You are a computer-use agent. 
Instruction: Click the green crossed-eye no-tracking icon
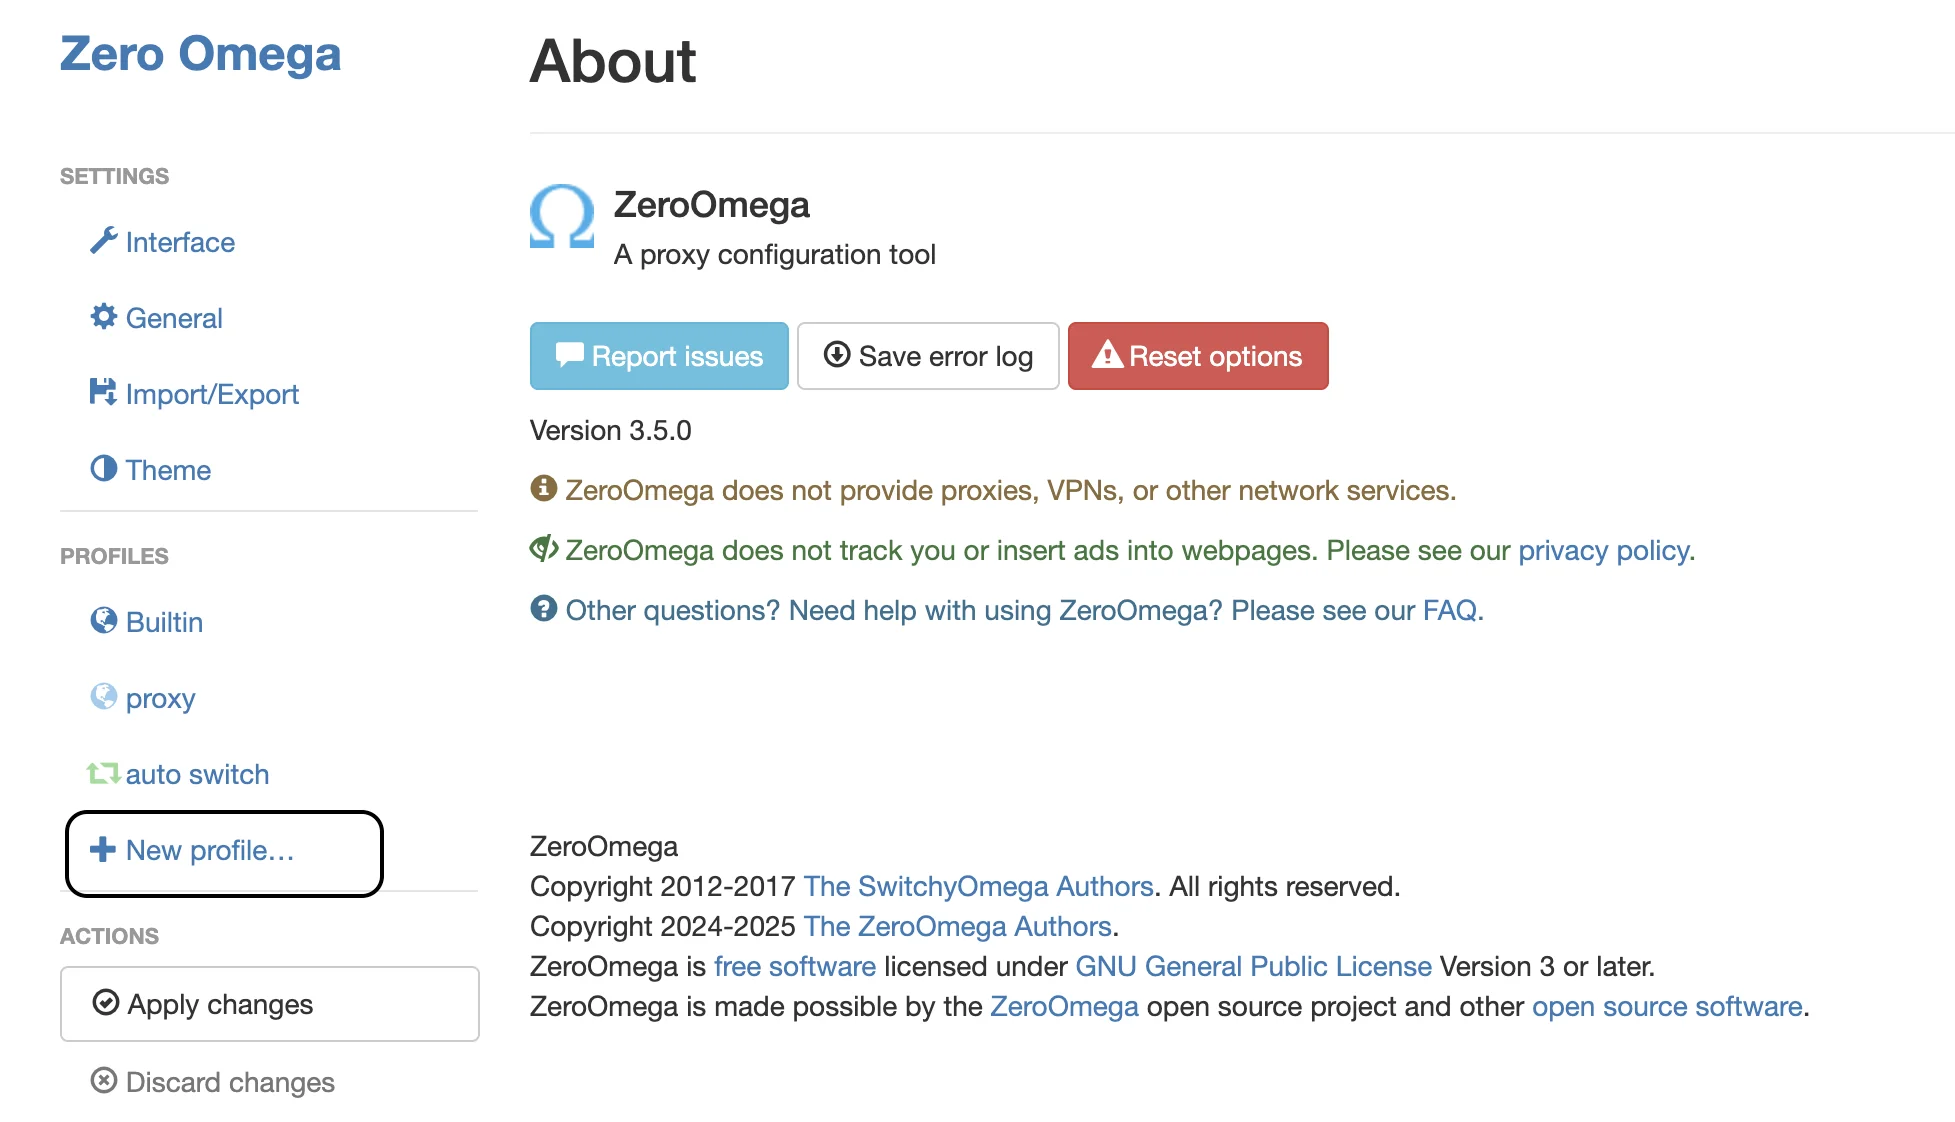click(x=544, y=548)
